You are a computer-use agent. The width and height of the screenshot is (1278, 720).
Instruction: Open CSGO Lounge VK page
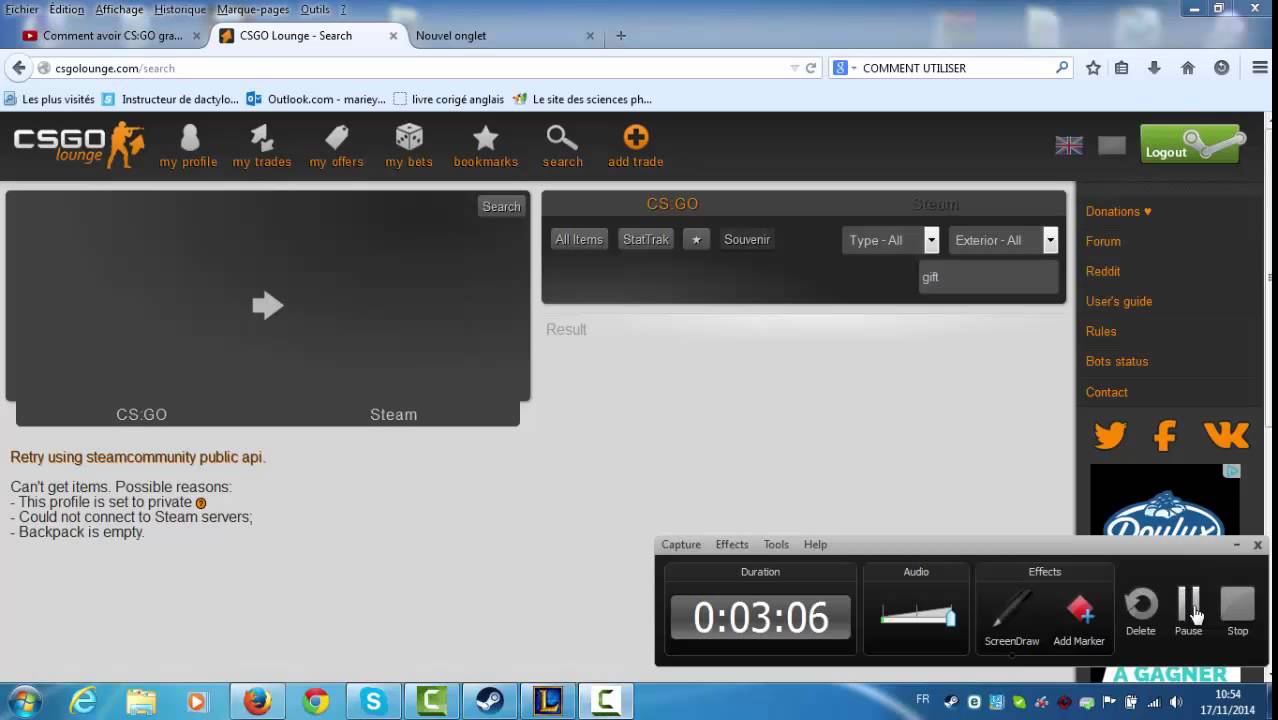1226,435
